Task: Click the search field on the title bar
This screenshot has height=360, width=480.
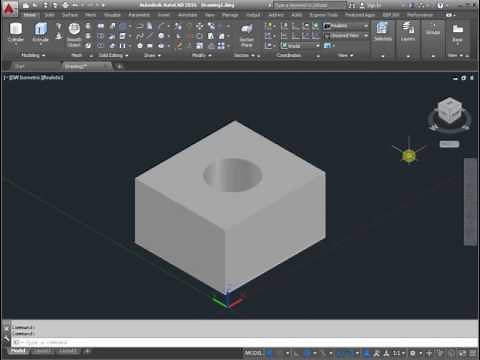Action: [309, 5]
